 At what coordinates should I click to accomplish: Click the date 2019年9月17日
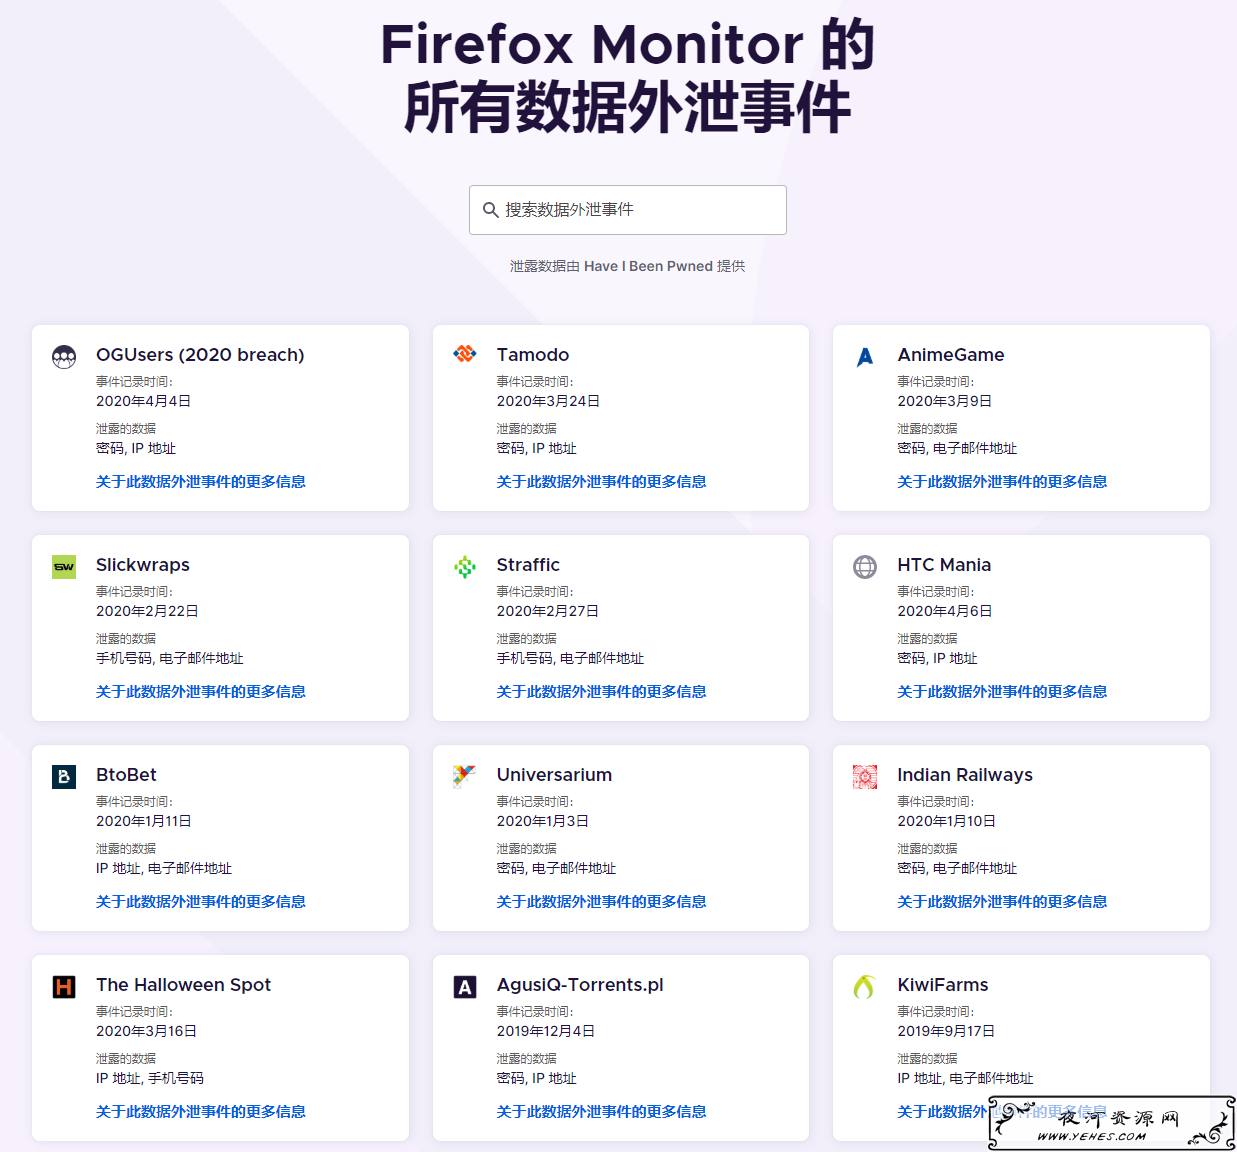click(x=946, y=1031)
